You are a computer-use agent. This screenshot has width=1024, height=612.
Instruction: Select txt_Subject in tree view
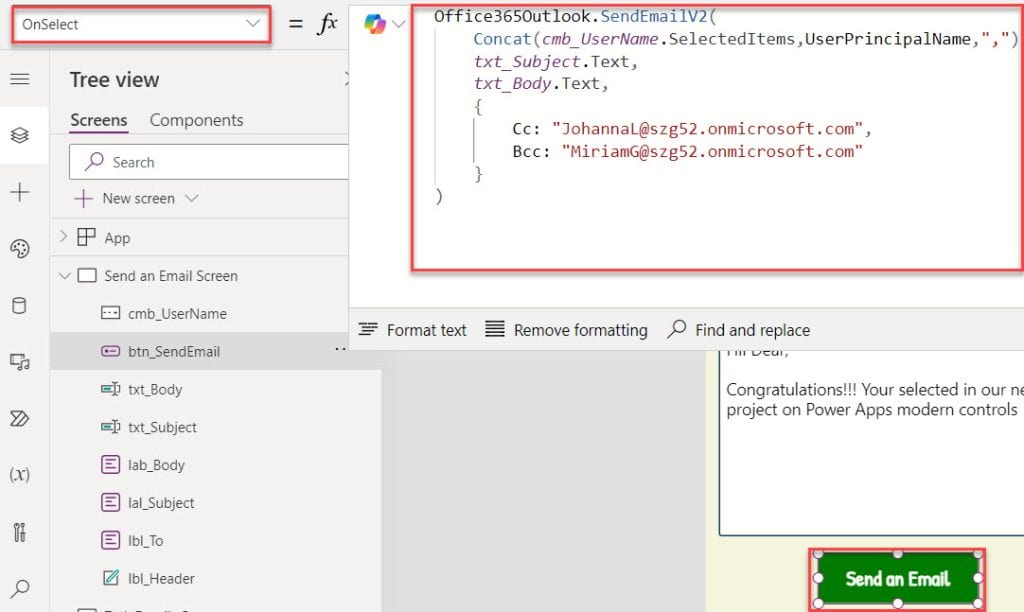162,427
